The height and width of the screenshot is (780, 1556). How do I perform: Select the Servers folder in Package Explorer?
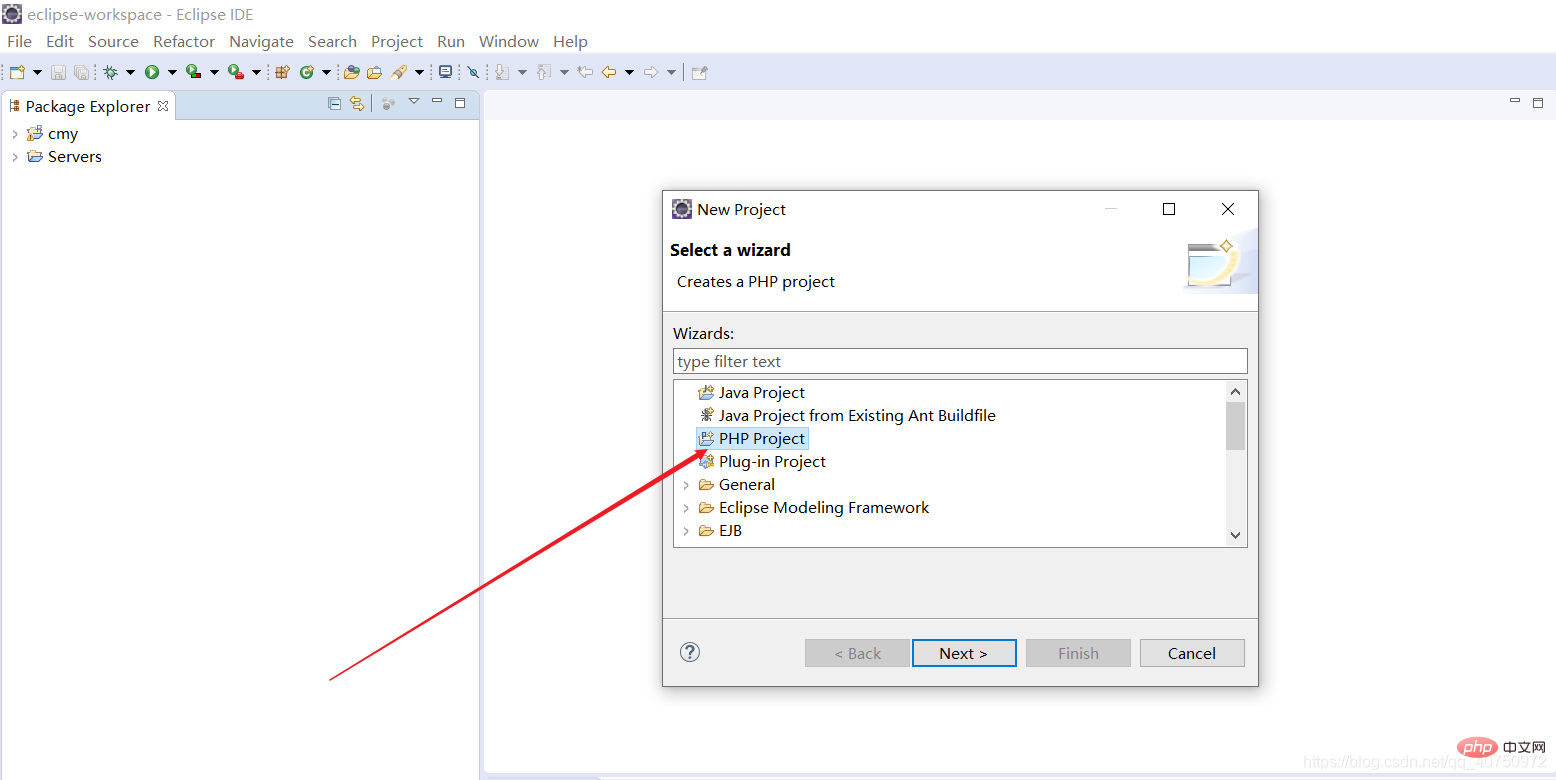click(75, 157)
